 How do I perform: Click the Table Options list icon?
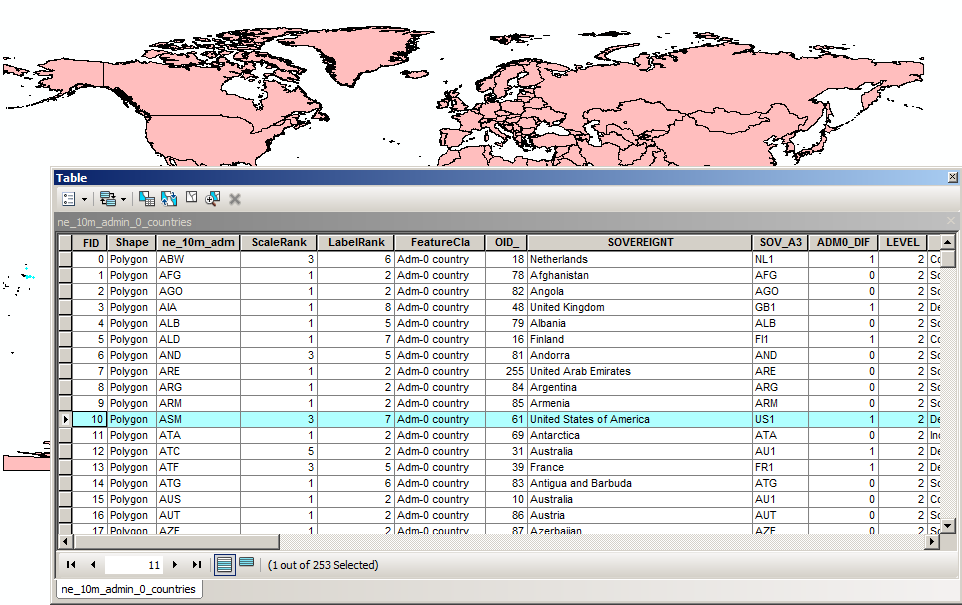[x=69, y=198]
